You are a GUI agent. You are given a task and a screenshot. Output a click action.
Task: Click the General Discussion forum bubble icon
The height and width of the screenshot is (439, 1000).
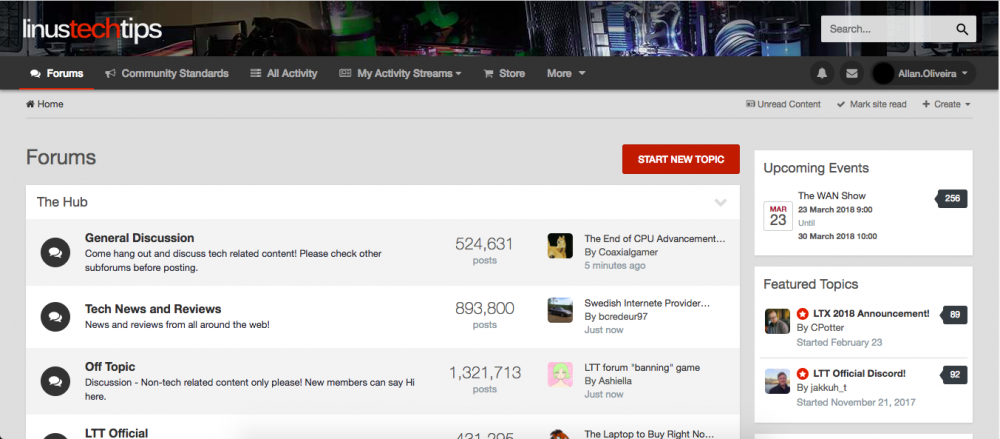(55, 253)
